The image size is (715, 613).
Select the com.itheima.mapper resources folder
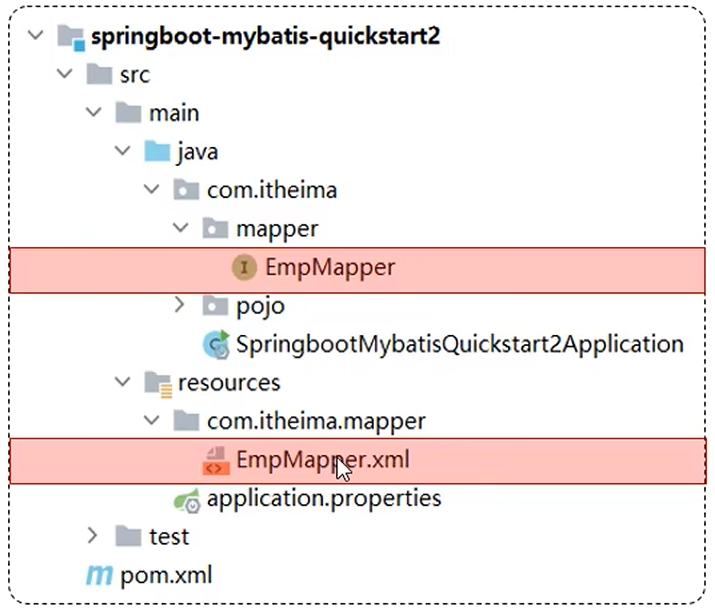316,421
